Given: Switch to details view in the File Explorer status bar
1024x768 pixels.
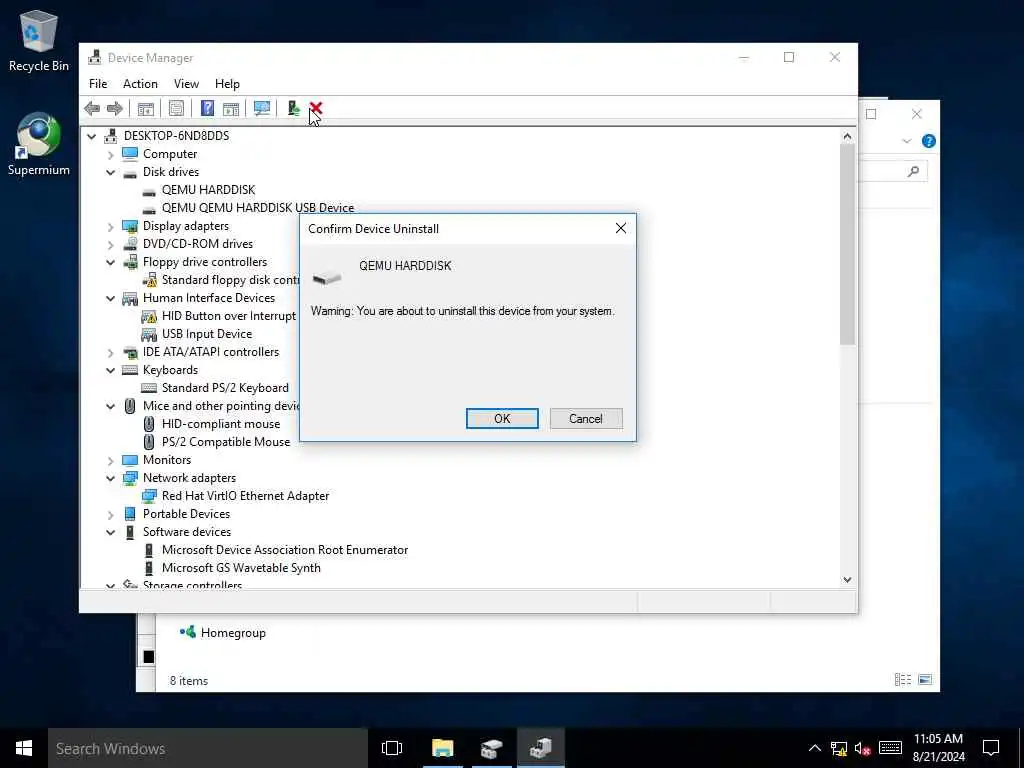Looking at the screenshot, I should coord(903,680).
